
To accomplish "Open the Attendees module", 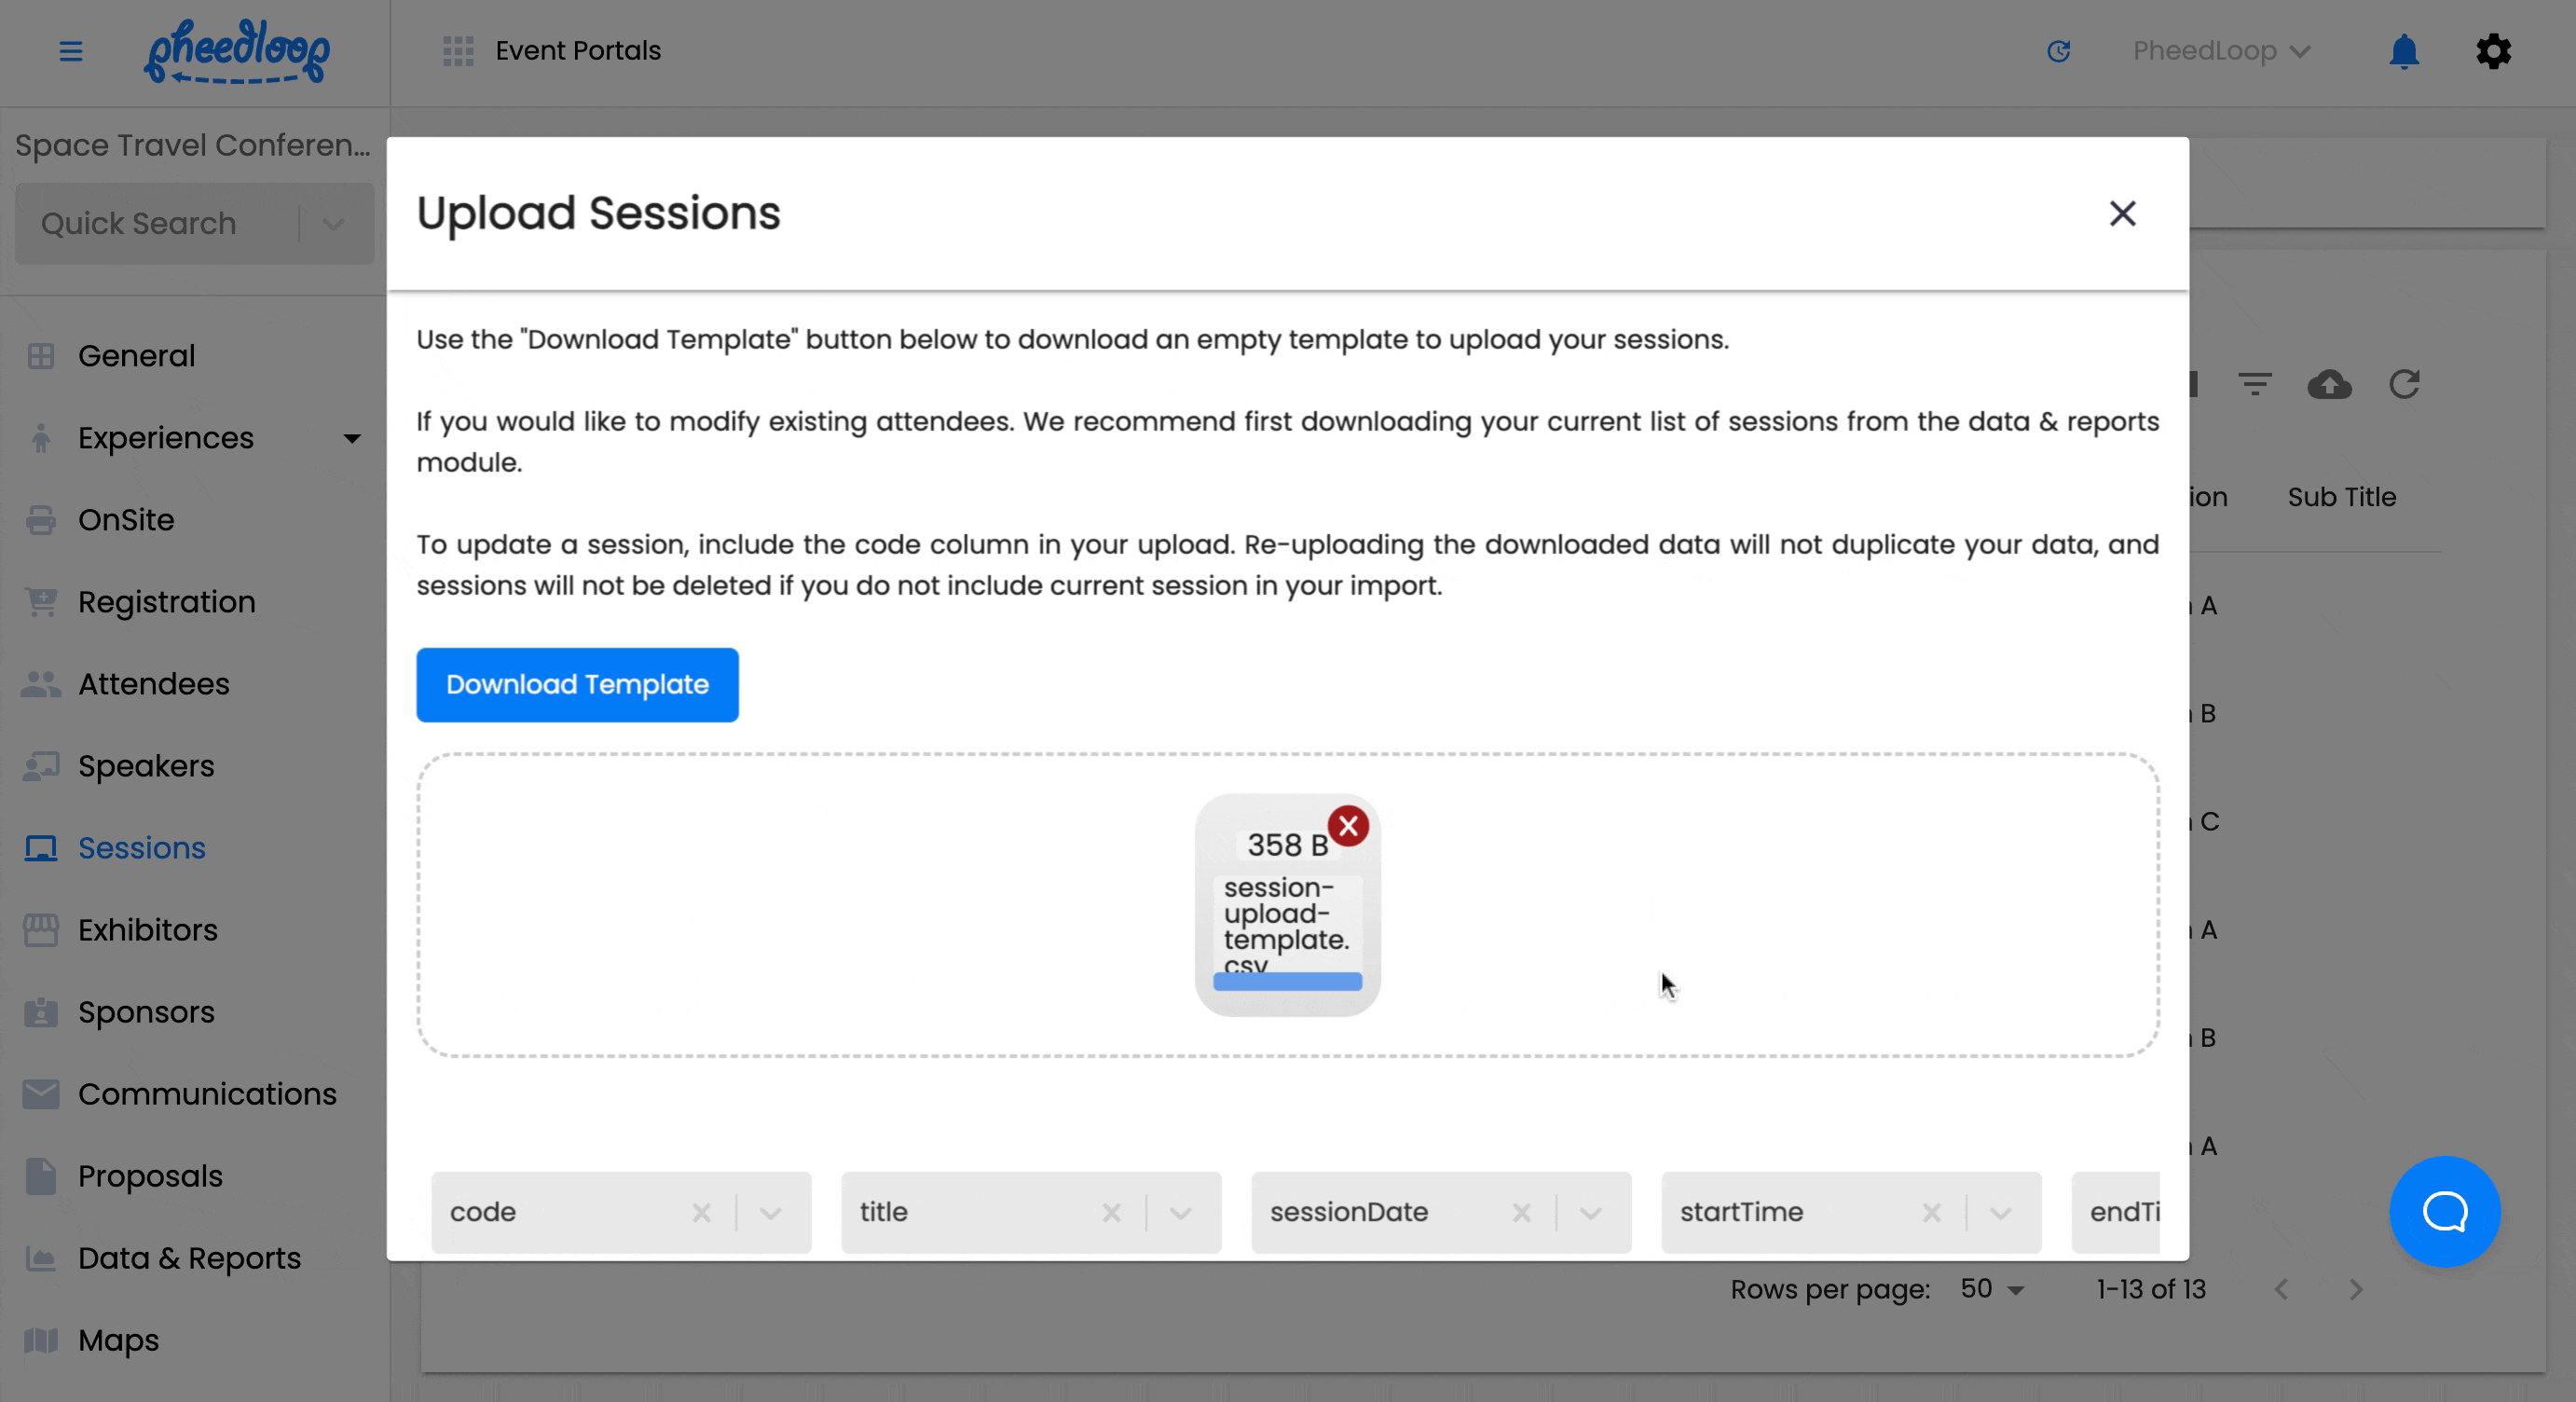I will pos(153,684).
